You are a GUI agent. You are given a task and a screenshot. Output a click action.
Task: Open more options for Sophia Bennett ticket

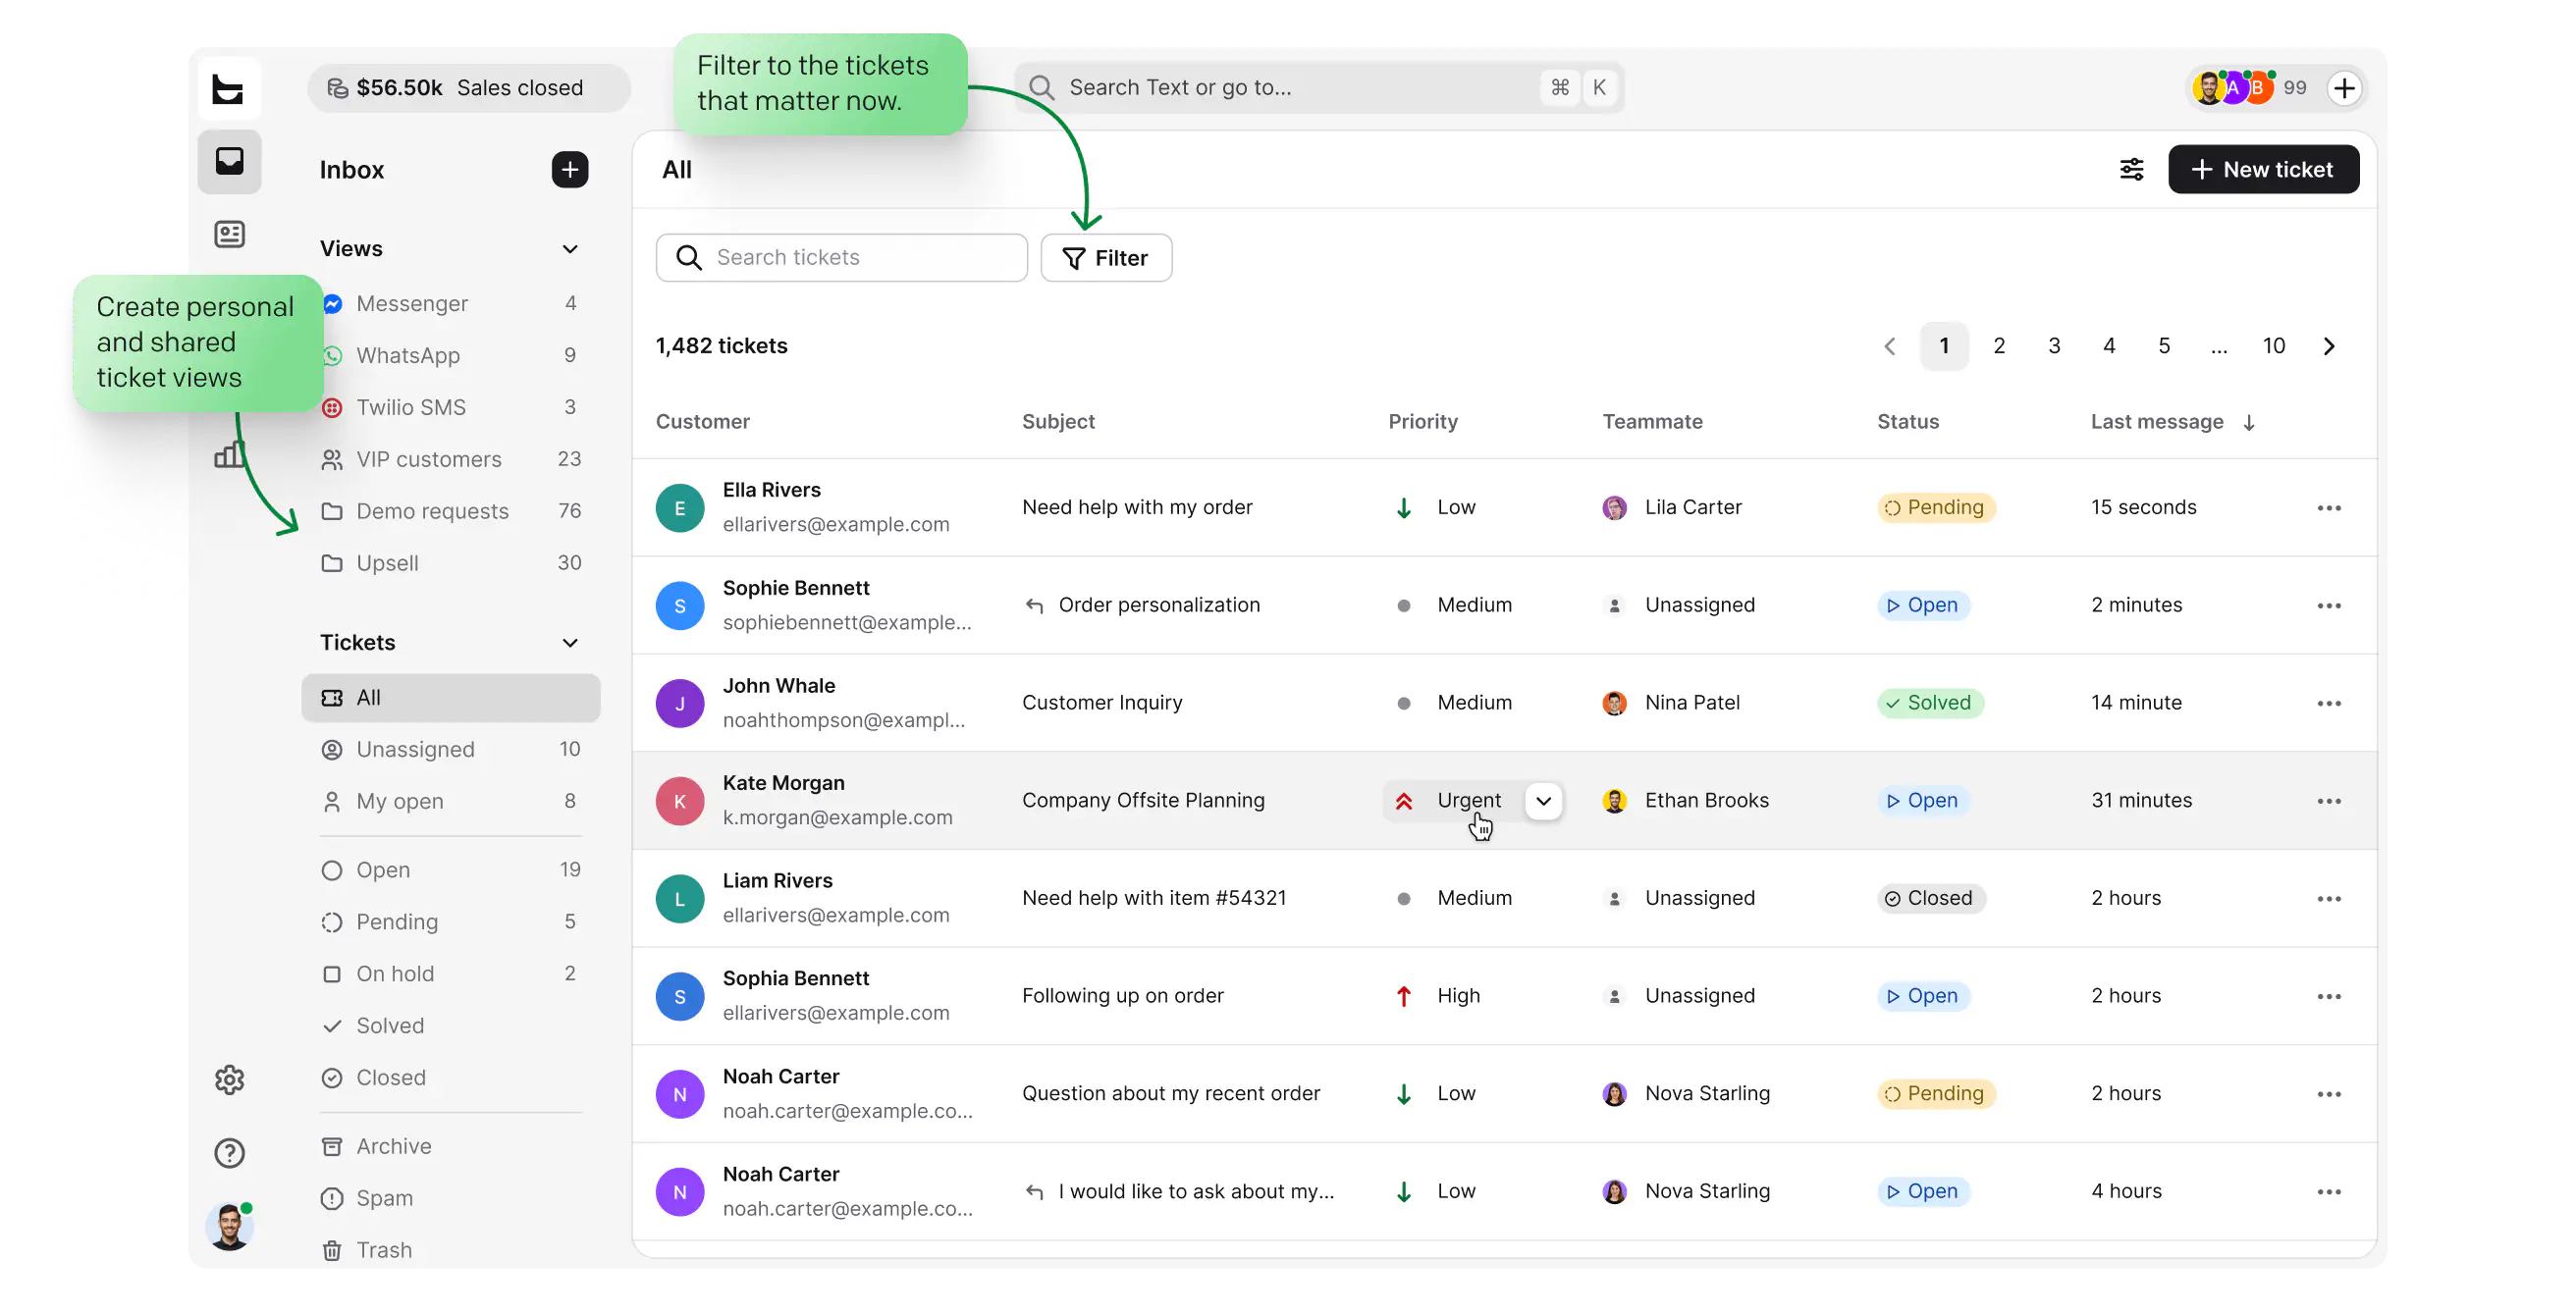2329,996
